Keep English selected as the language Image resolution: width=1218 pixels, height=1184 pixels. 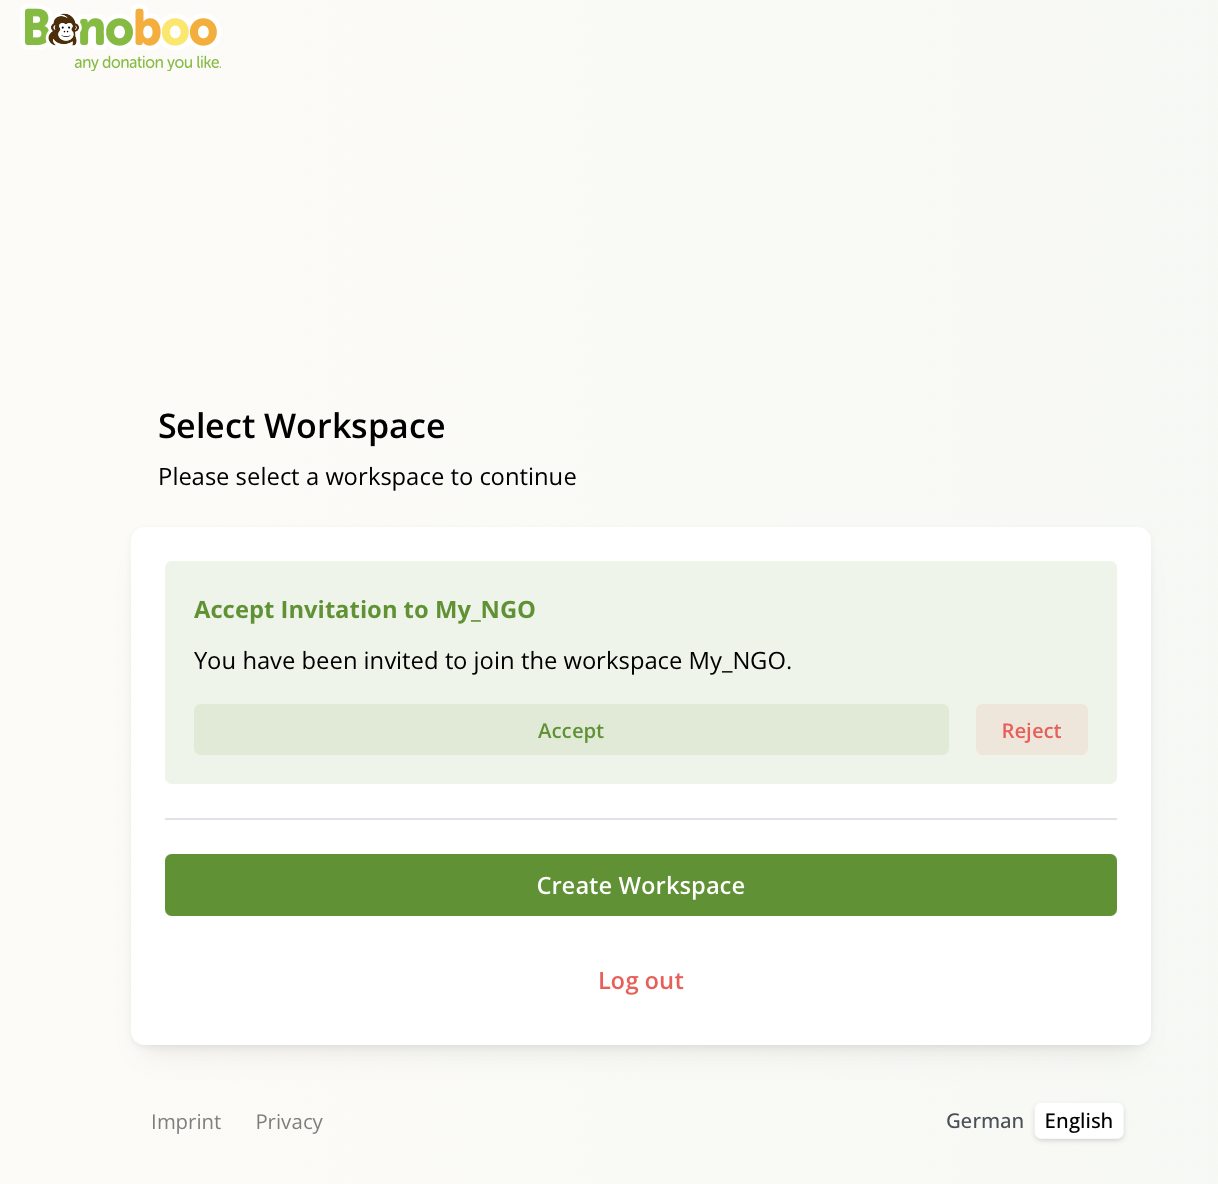tap(1078, 1121)
